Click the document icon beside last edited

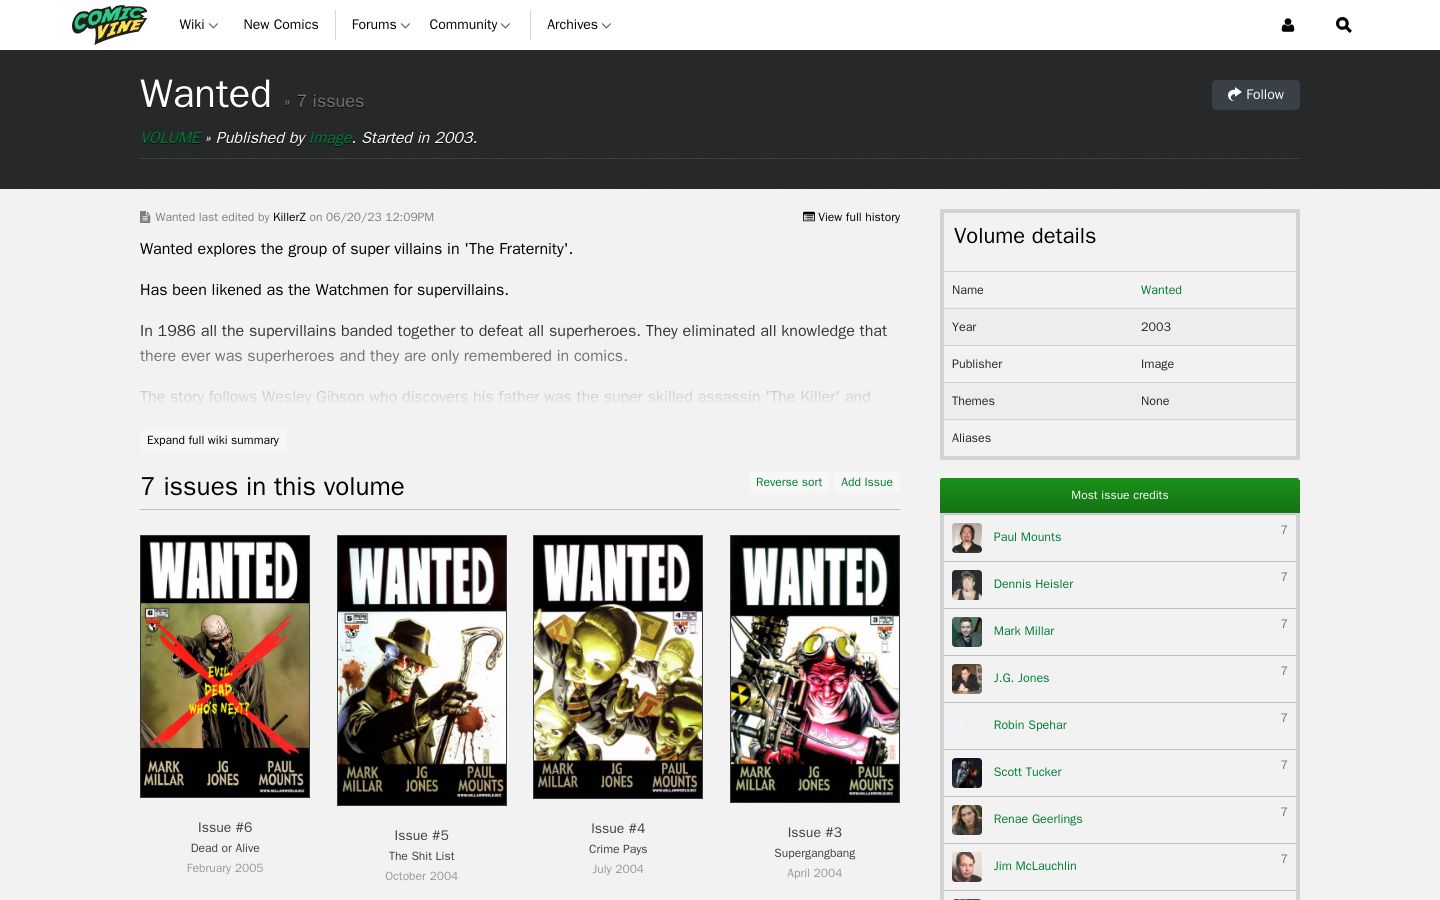[145, 217]
